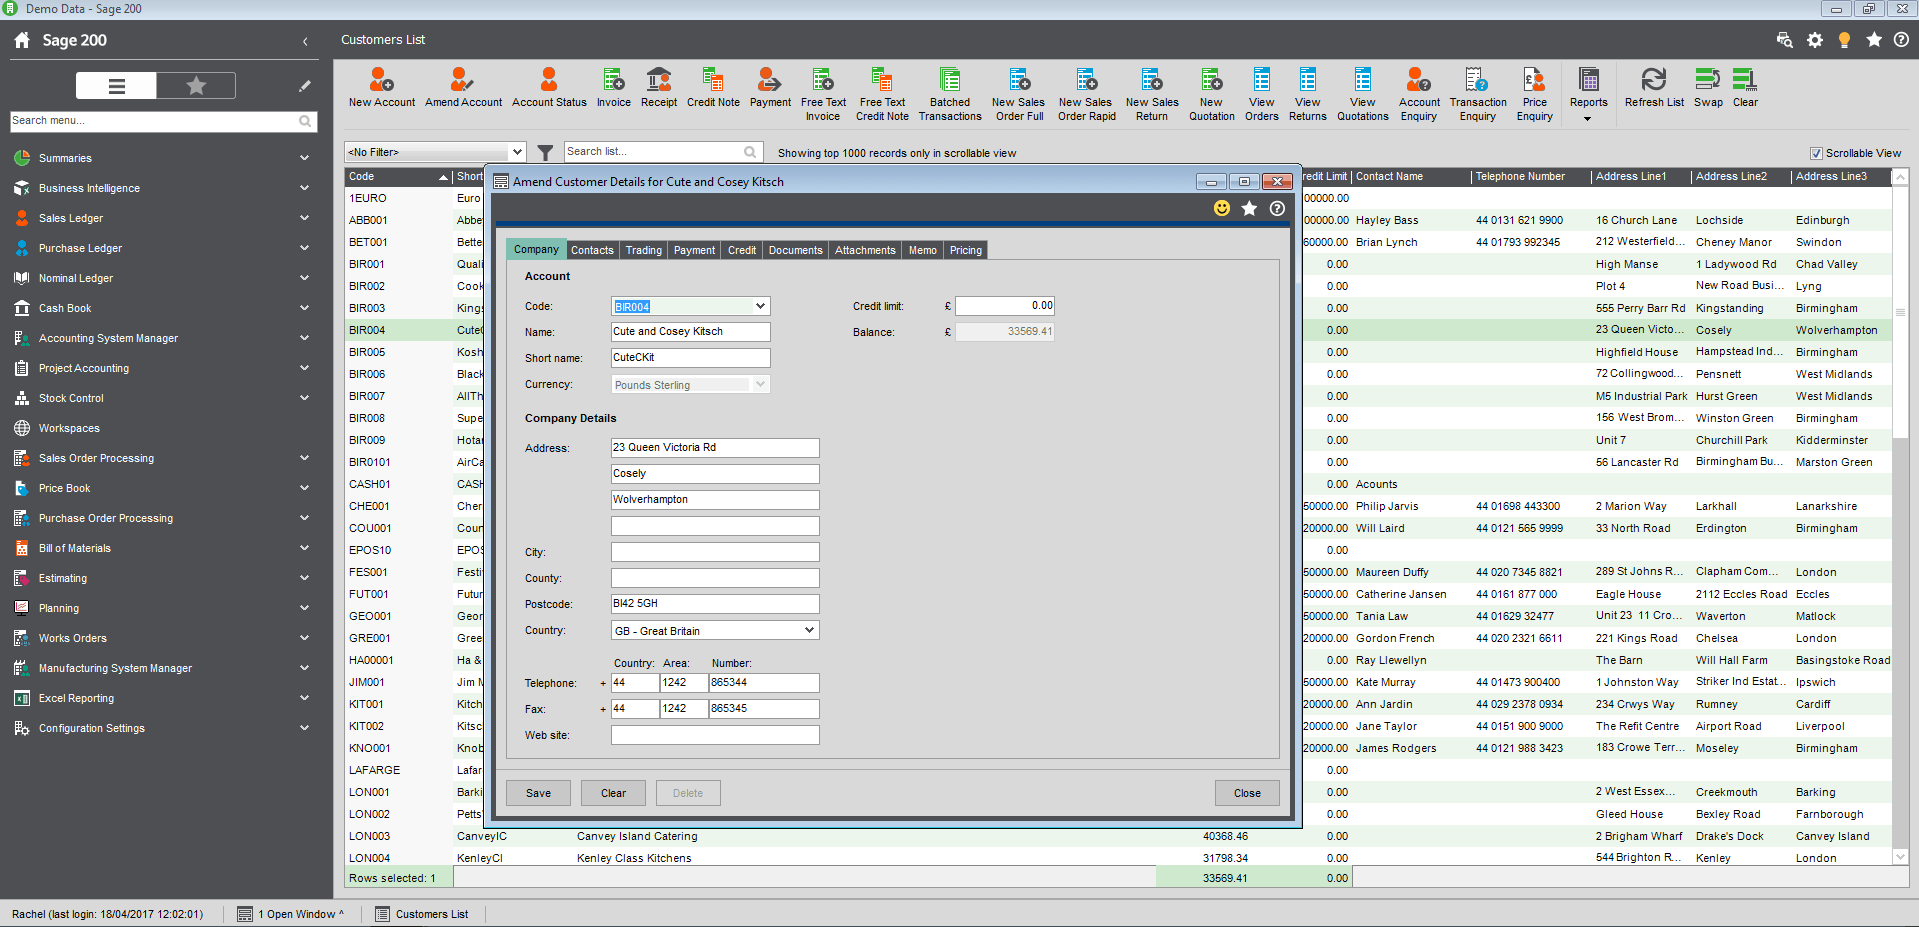This screenshot has width=1919, height=927.
Task: Open the Reports dropdown
Action: point(1588,94)
